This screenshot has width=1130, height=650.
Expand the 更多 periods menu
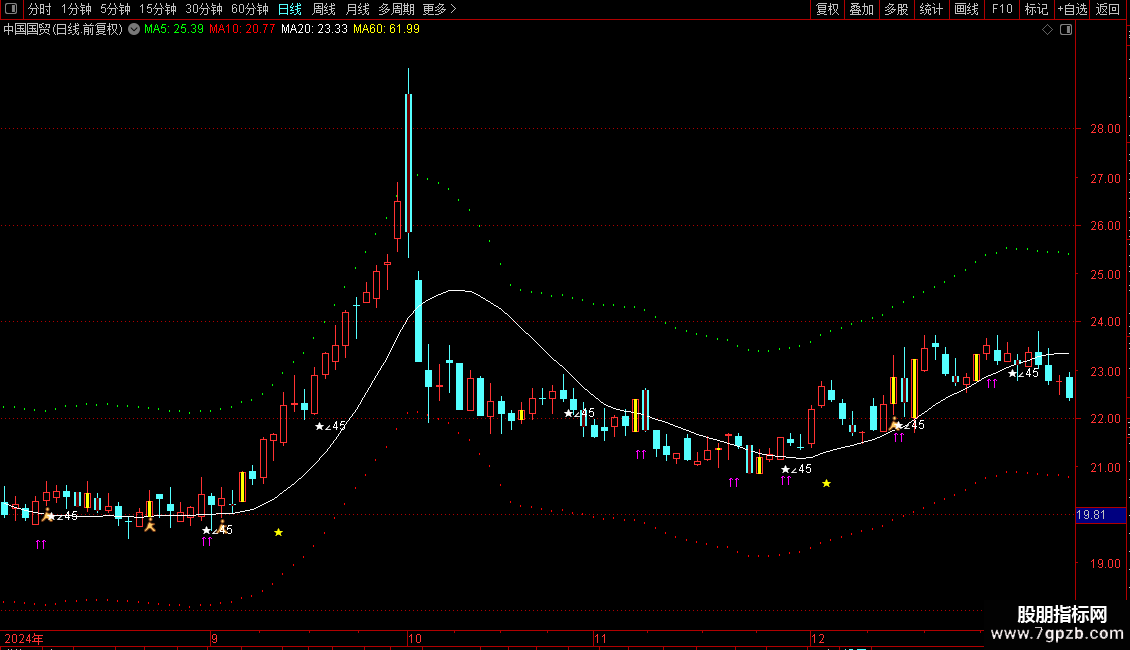[439, 9]
